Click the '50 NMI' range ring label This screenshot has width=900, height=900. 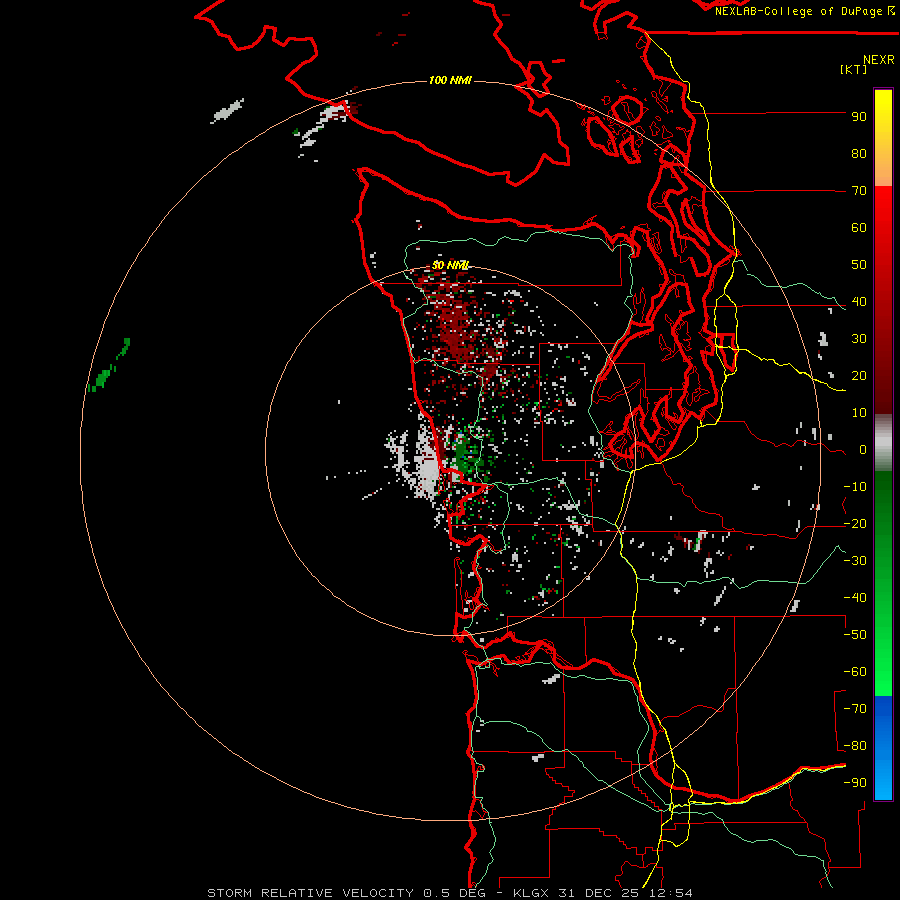click(450, 265)
